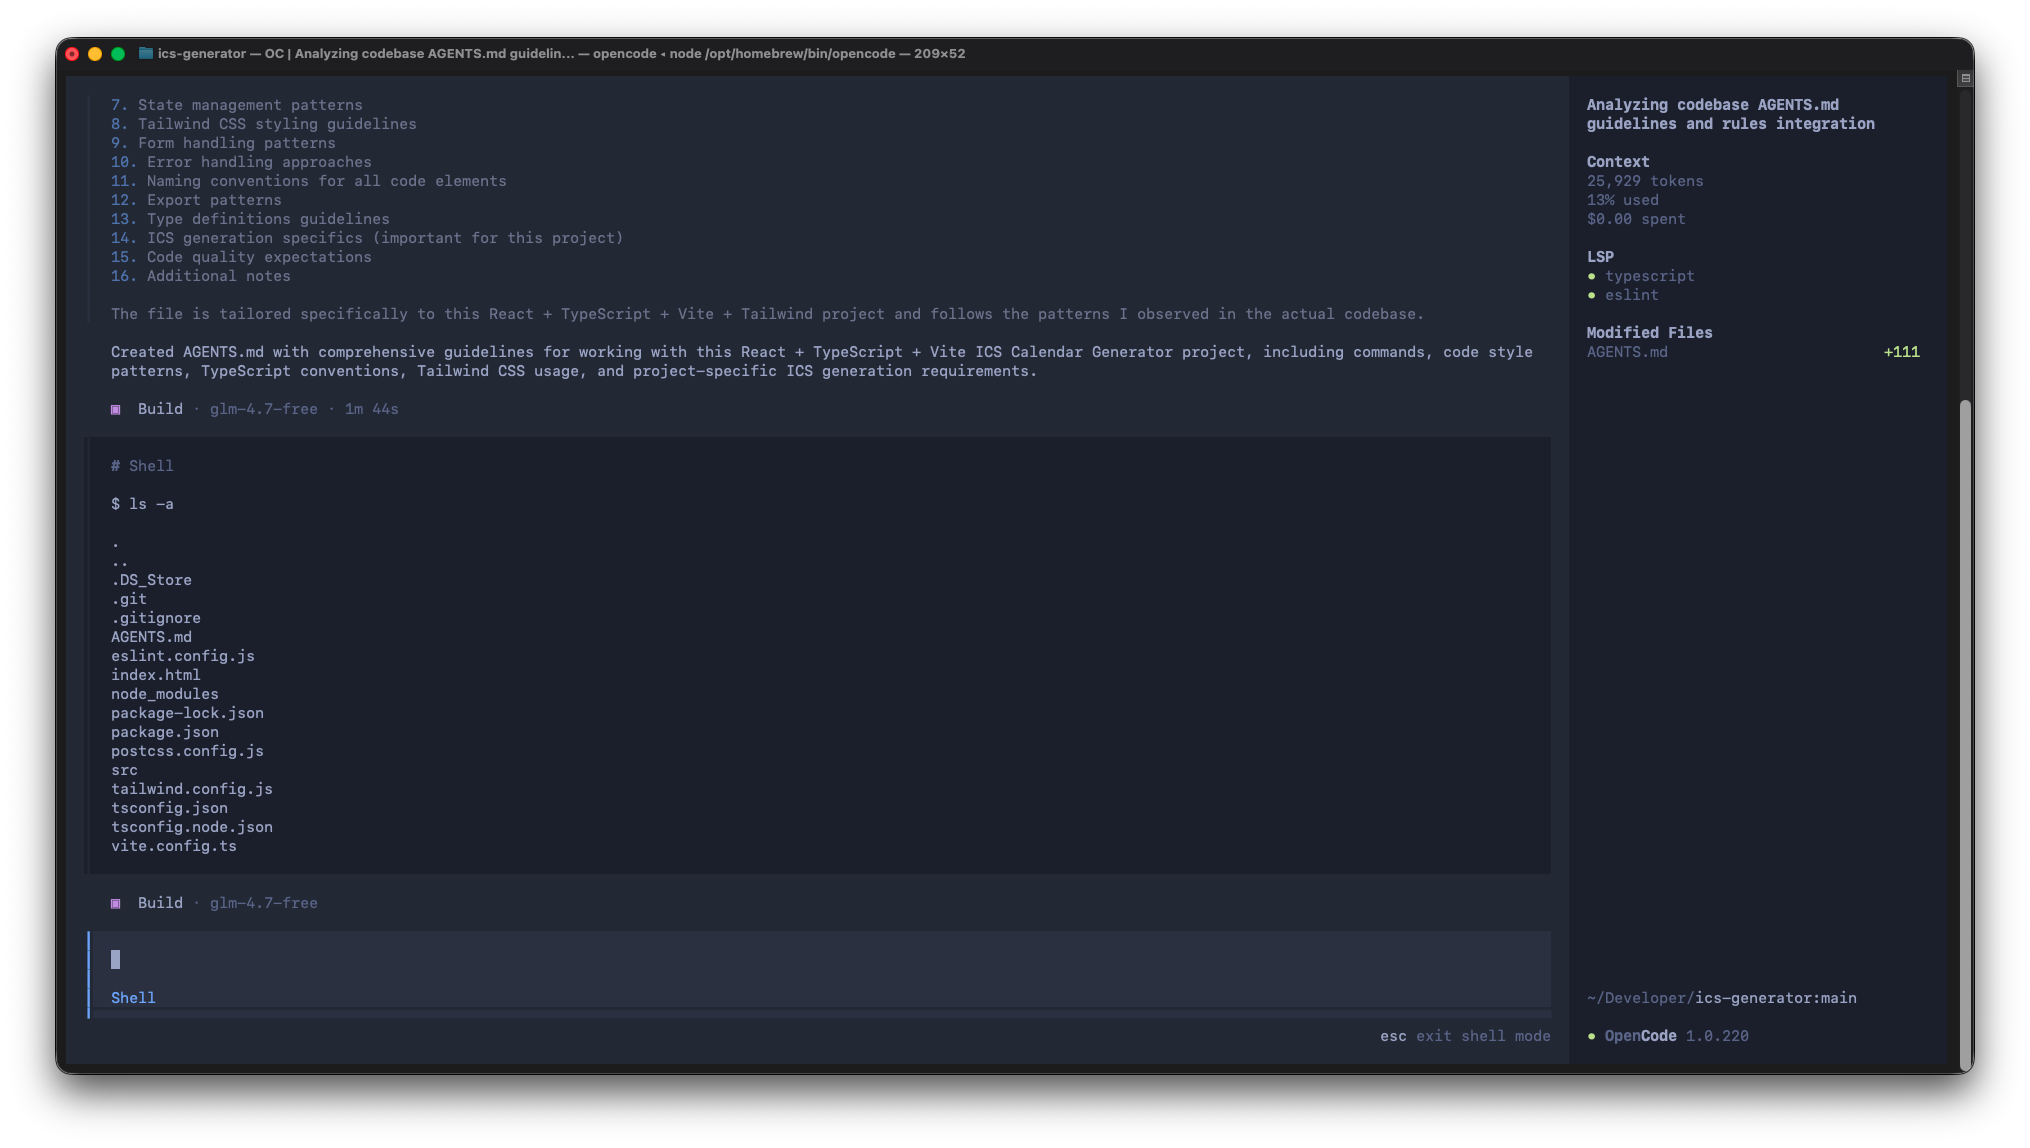This screenshot has width=2030, height=1148.
Task: Collapse the Shell command output block
Action: pos(145,465)
